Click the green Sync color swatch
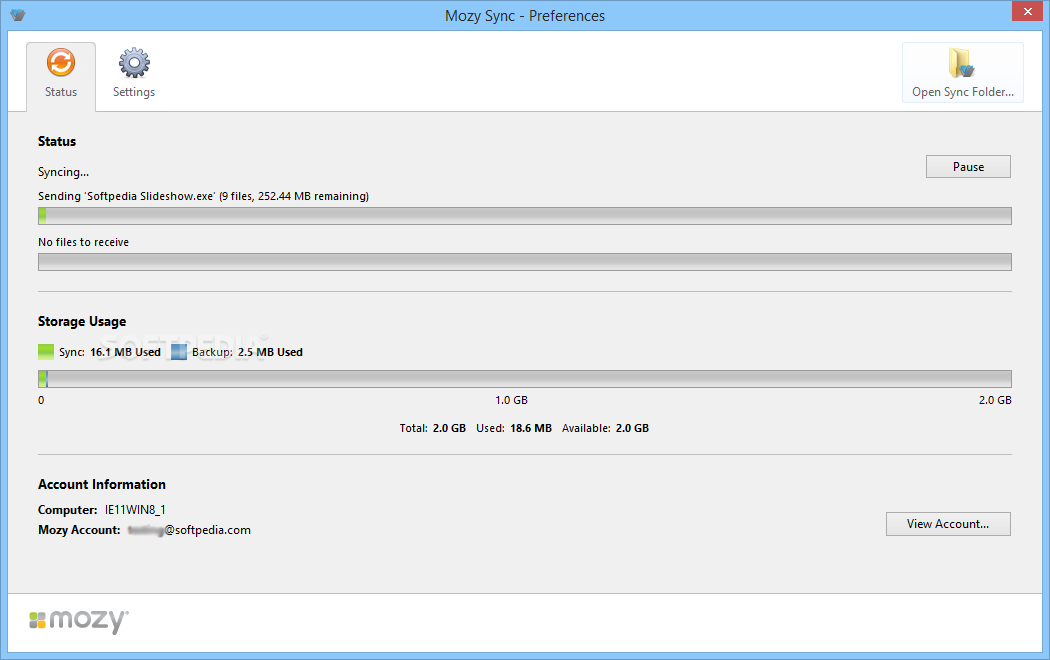This screenshot has width=1050, height=660. tap(46, 352)
